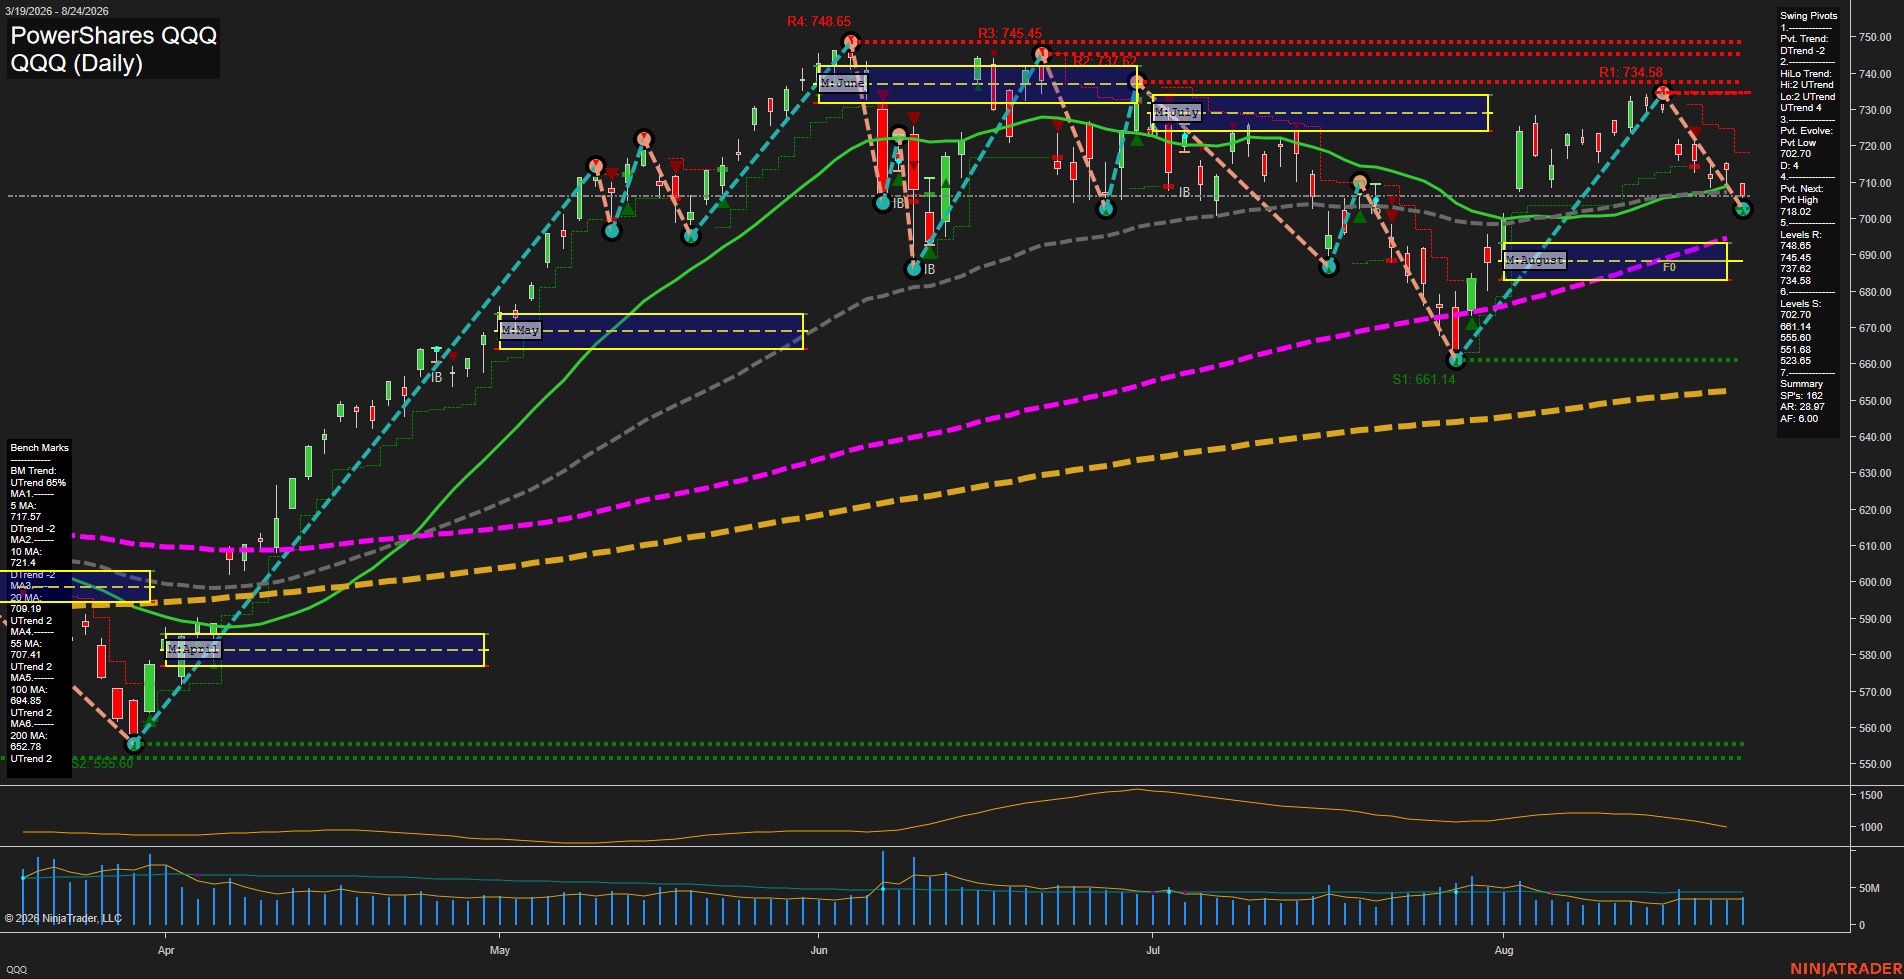The image size is (1904, 979).
Task: Click the 1500 indicator axis label
Action: click(x=1871, y=795)
